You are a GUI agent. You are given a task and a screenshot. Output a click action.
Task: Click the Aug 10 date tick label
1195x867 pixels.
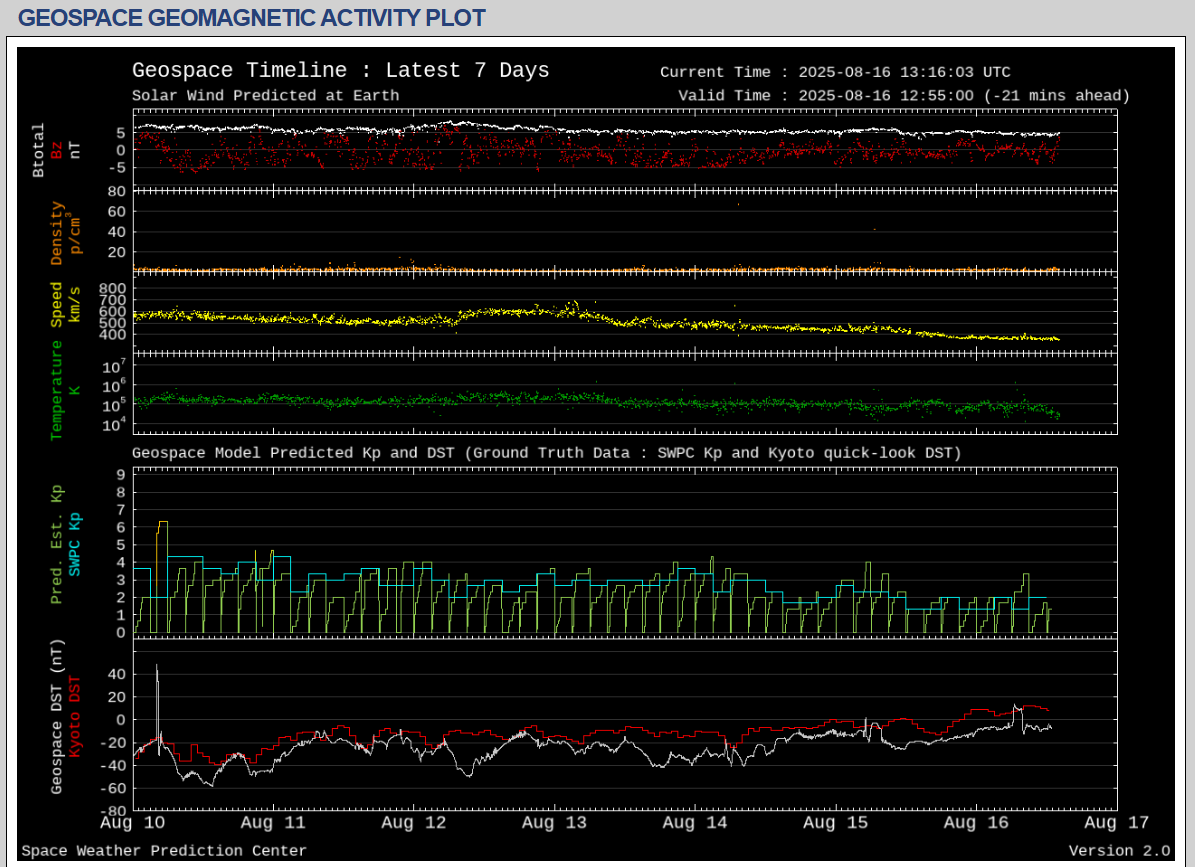[x=135, y=823]
